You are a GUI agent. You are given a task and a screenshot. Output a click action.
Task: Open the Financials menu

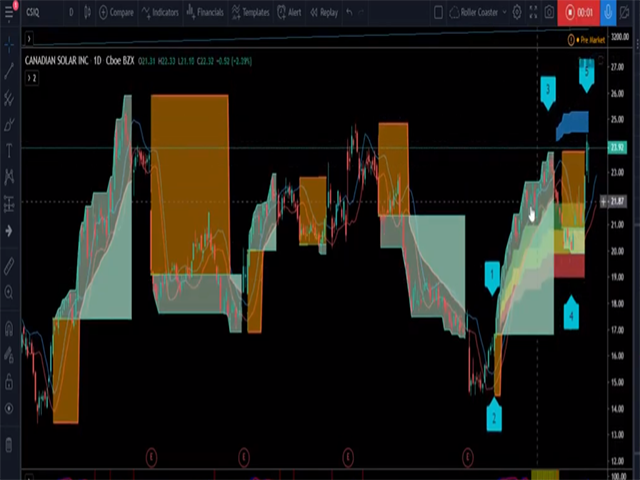click(x=205, y=13)
